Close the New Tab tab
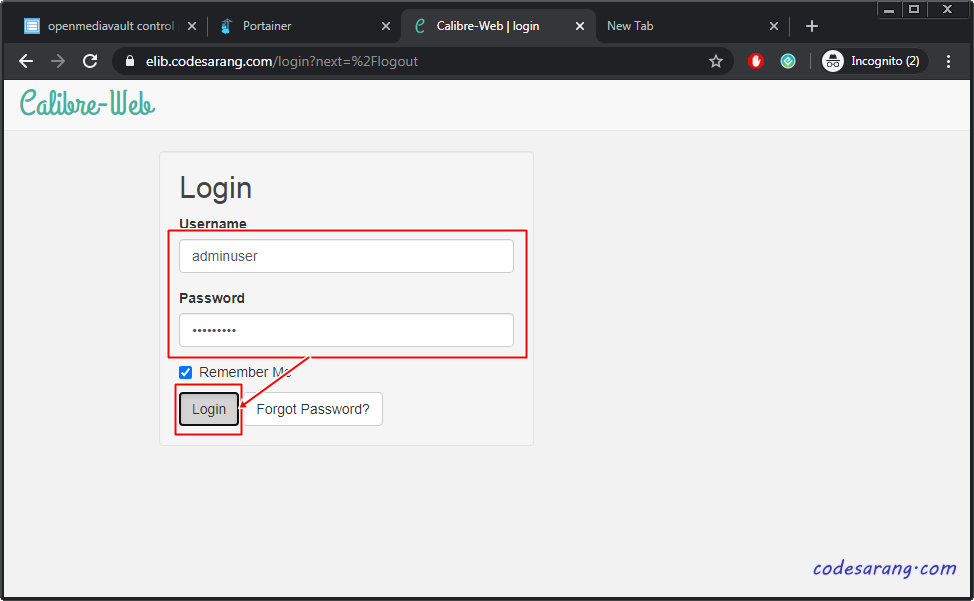This screenshot has height=601, width=974. pyautogui.click(x=773, y=26)
